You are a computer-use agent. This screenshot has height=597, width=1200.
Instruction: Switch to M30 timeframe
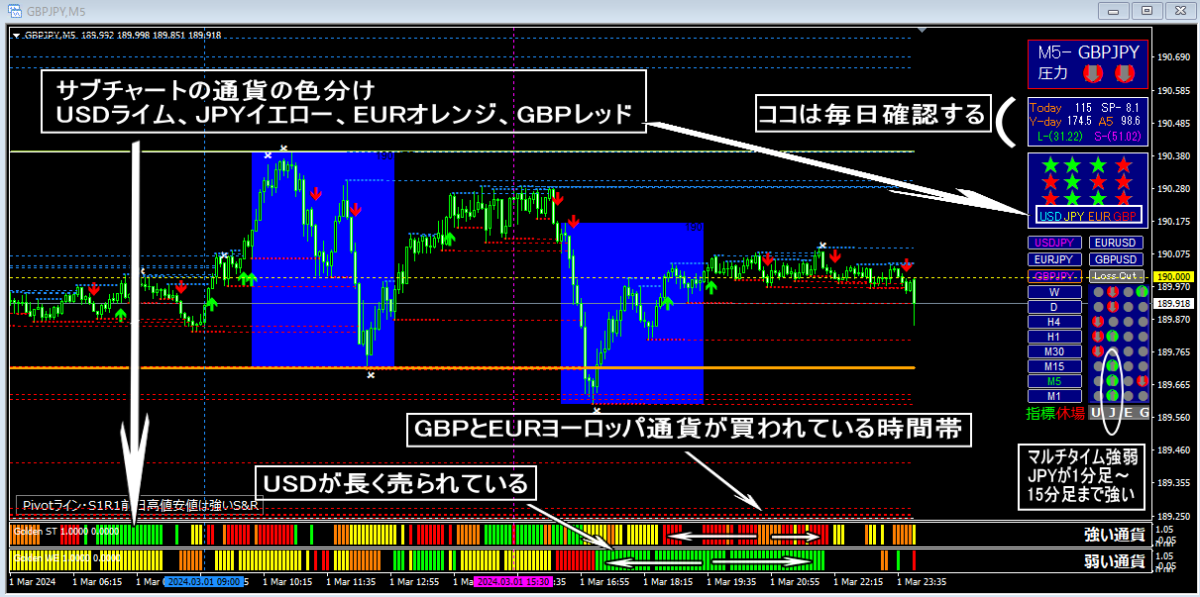[1054, 352]
